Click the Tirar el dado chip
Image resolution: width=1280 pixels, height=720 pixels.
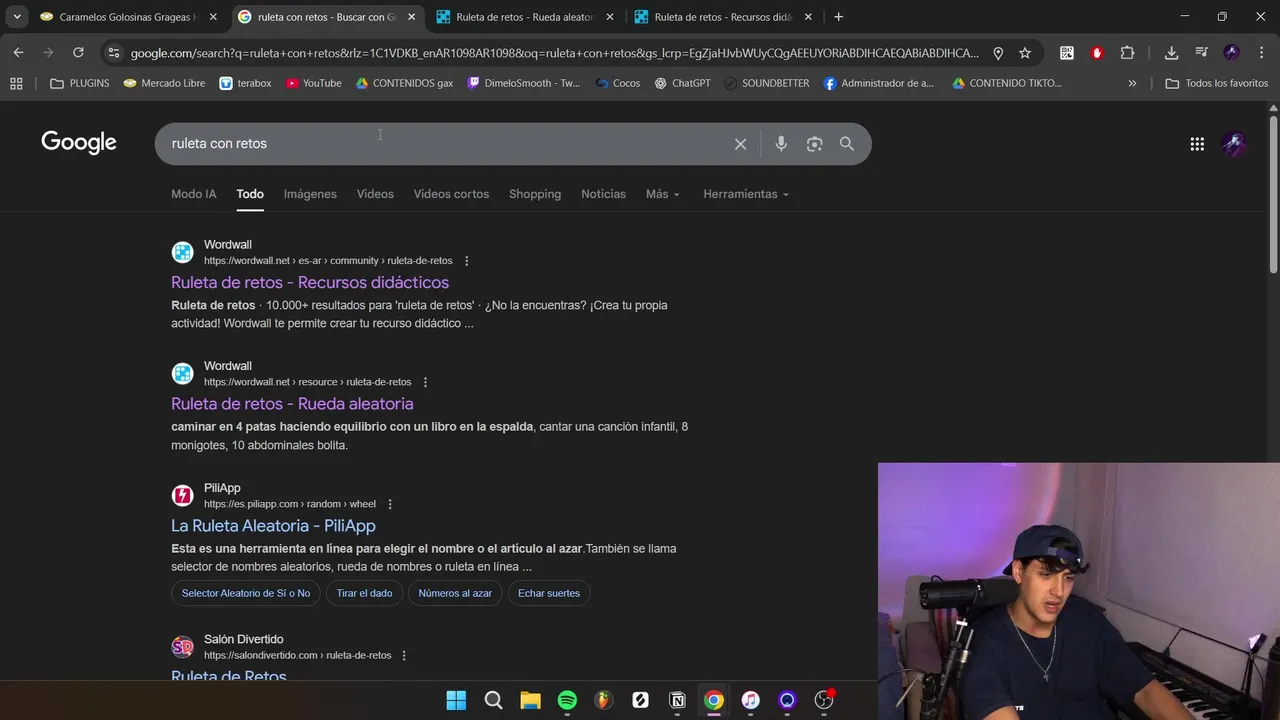coord(364,593)
